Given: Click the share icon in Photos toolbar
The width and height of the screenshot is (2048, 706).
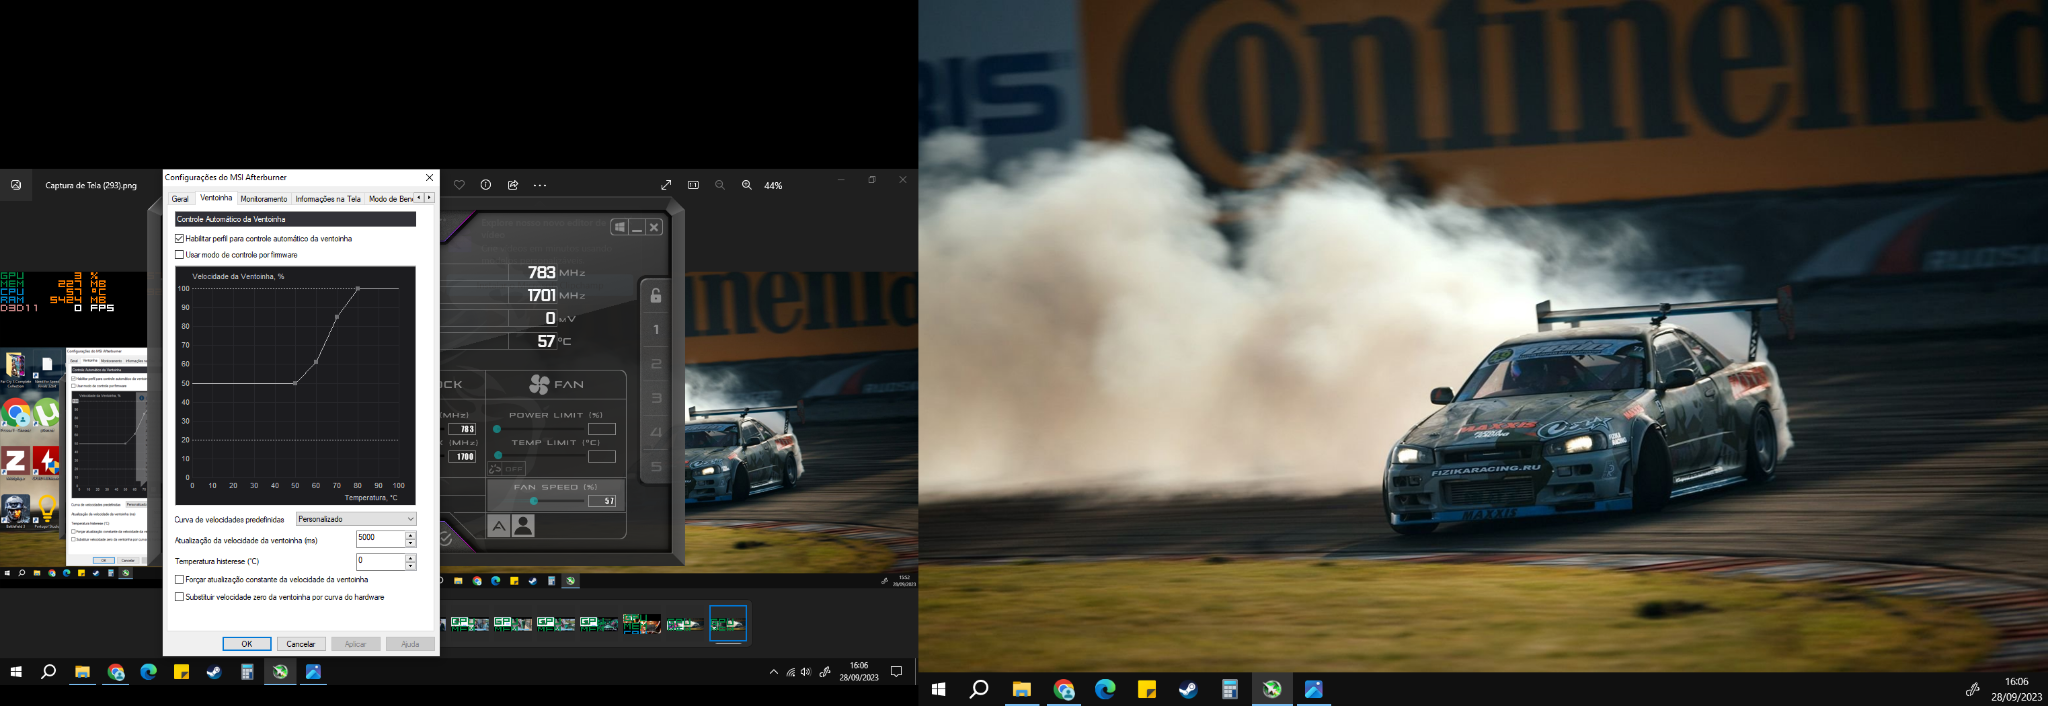Looking at the screenshot, I should click(x=513, y=185).
